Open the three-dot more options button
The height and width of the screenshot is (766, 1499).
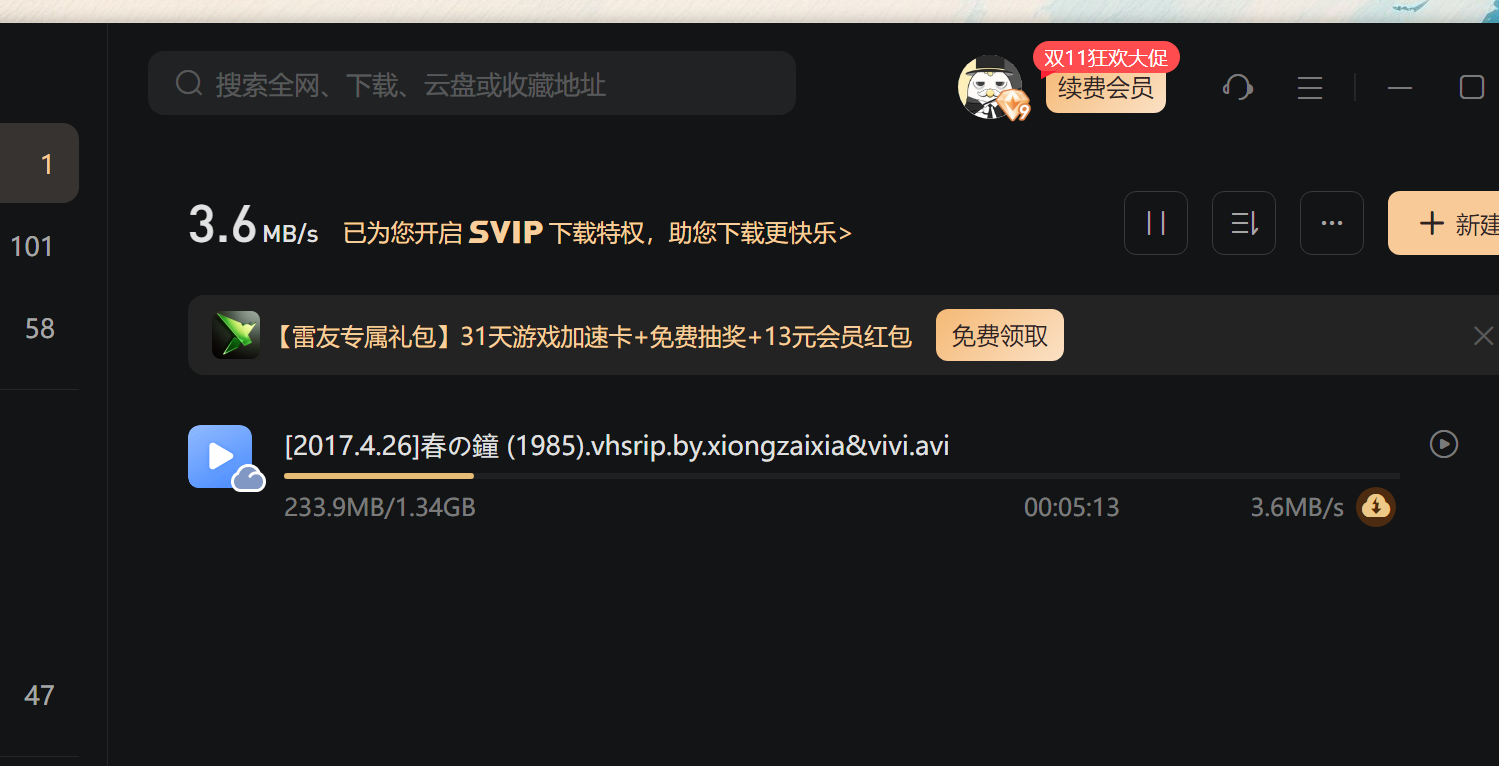click(x=1332, y=223)
